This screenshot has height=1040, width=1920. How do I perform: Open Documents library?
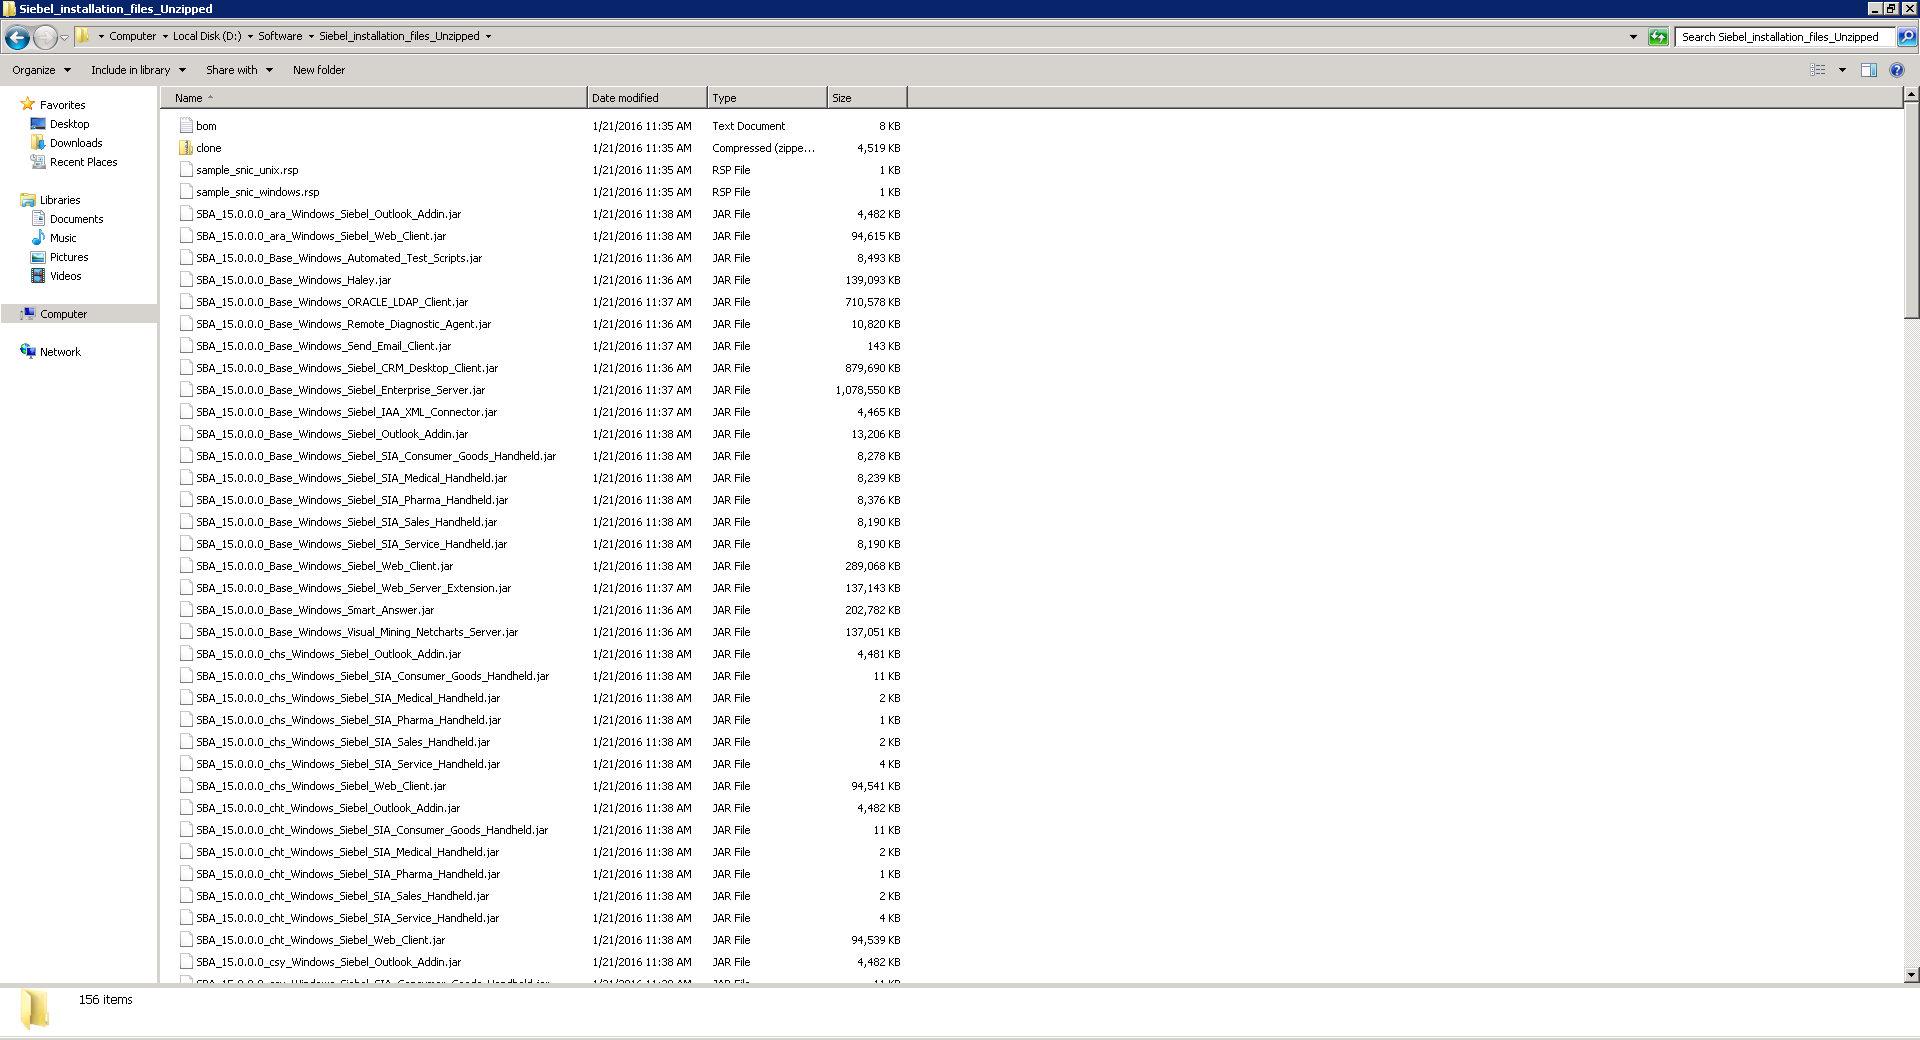[76, 219]
